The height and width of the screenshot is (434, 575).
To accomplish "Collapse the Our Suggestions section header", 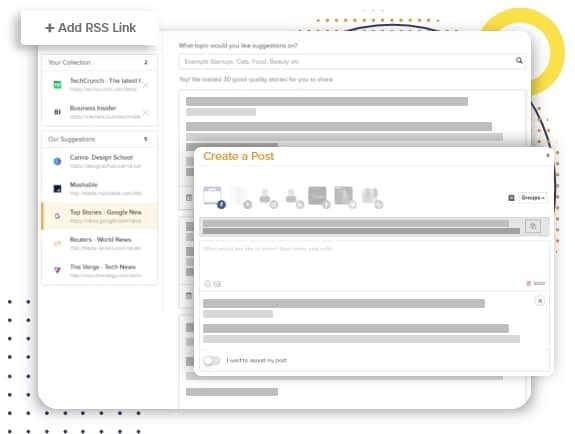I will tap(100, 139).
